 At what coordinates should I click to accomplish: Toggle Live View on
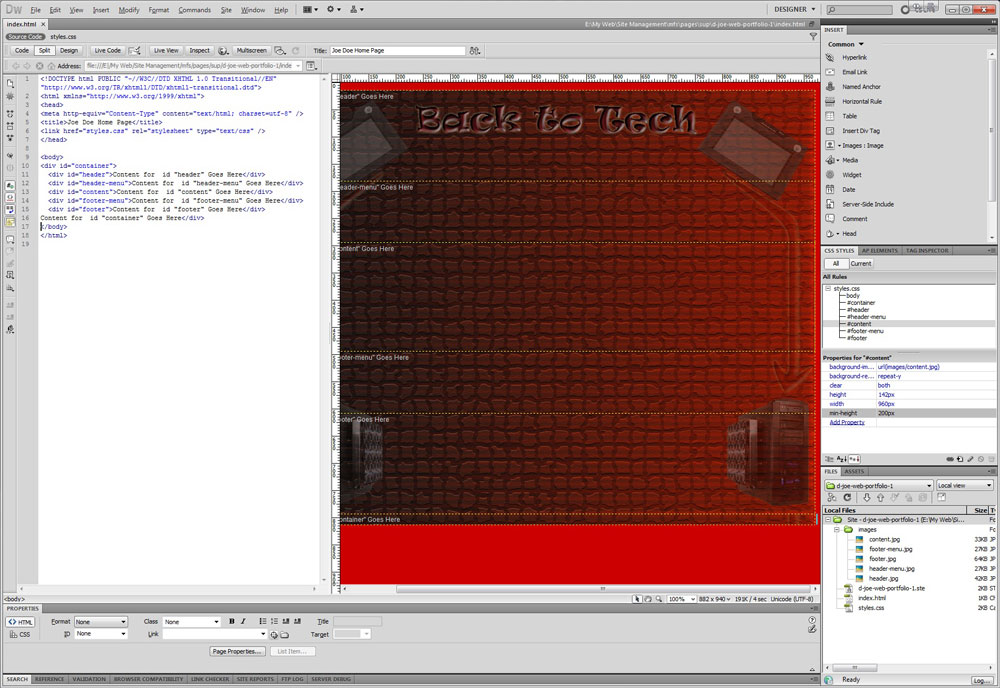[165, 50]
